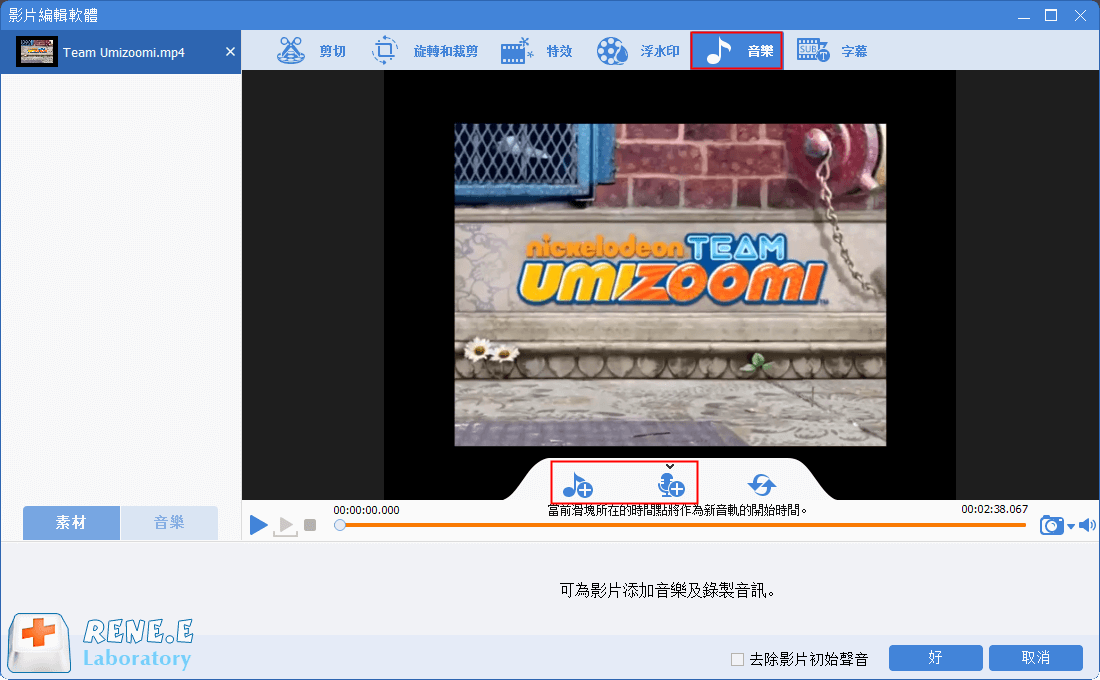Switch to the 音樂 tab in sidebar

pos(169,523)
